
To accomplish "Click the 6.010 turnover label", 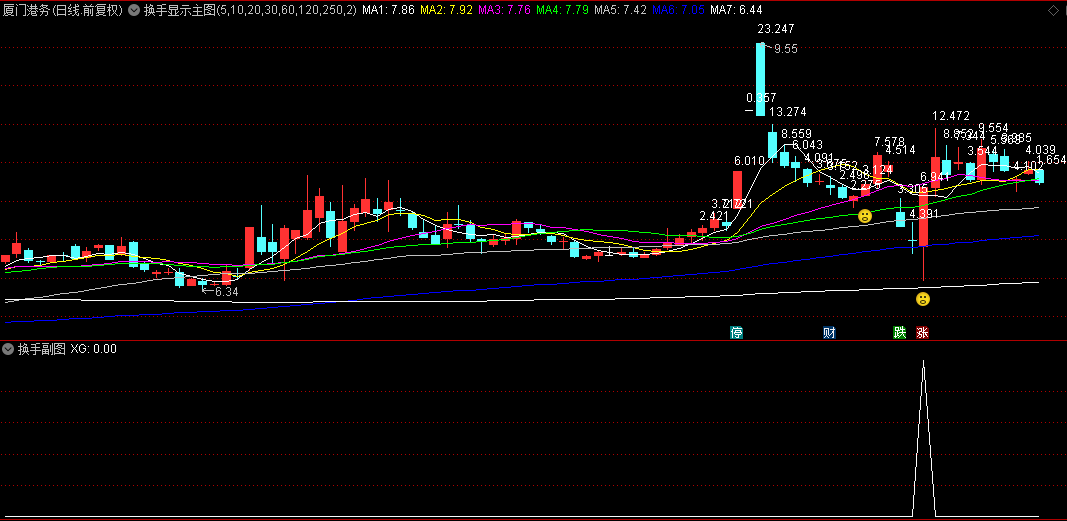I will click(x=749, y=161).
